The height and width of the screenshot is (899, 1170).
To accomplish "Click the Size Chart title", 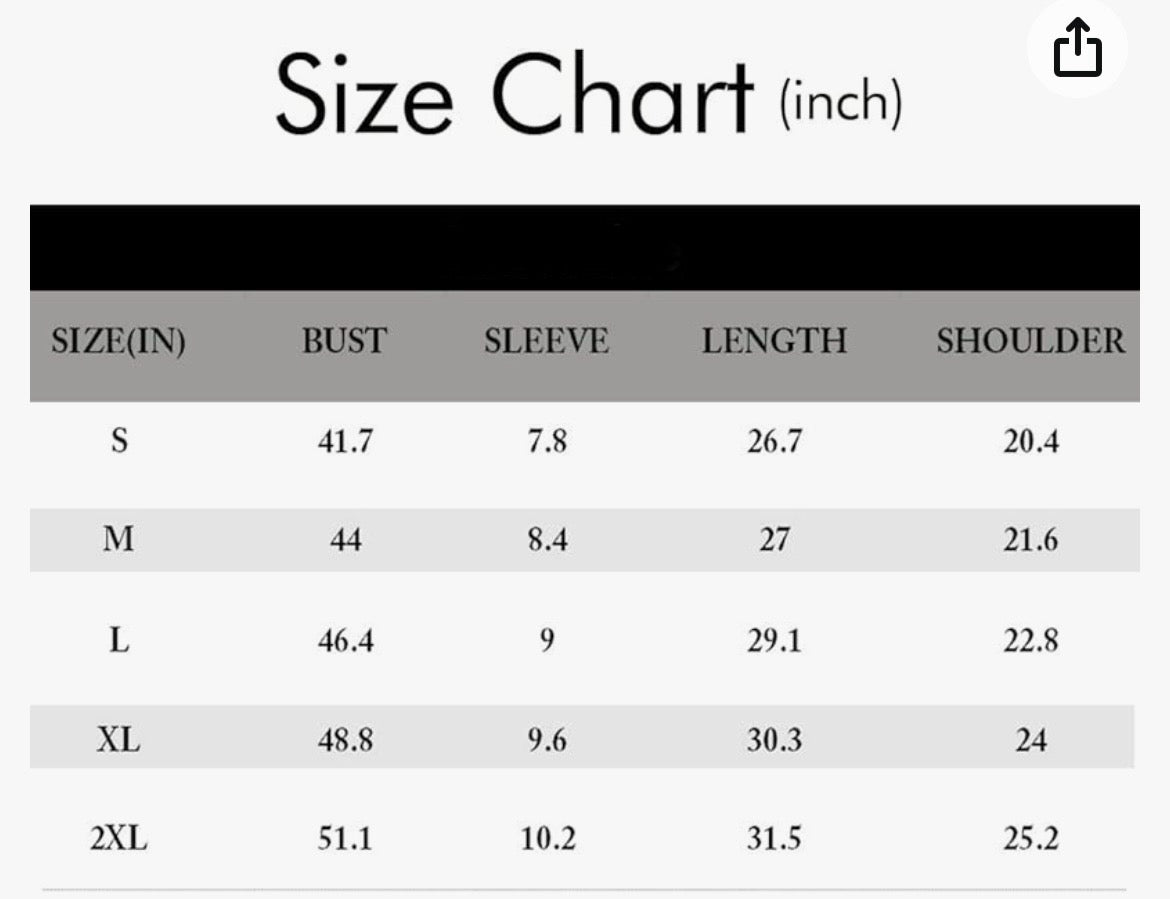I will point(514,97).
